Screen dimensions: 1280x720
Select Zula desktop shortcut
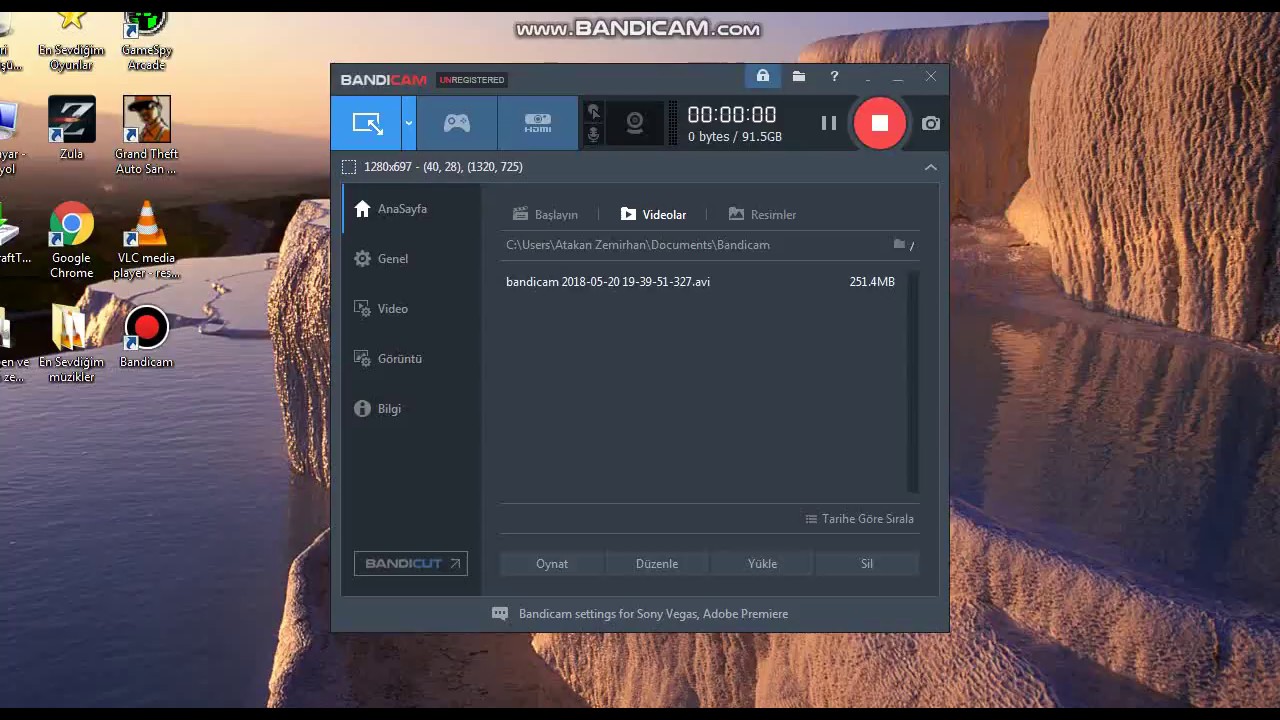tap(72, 128)
